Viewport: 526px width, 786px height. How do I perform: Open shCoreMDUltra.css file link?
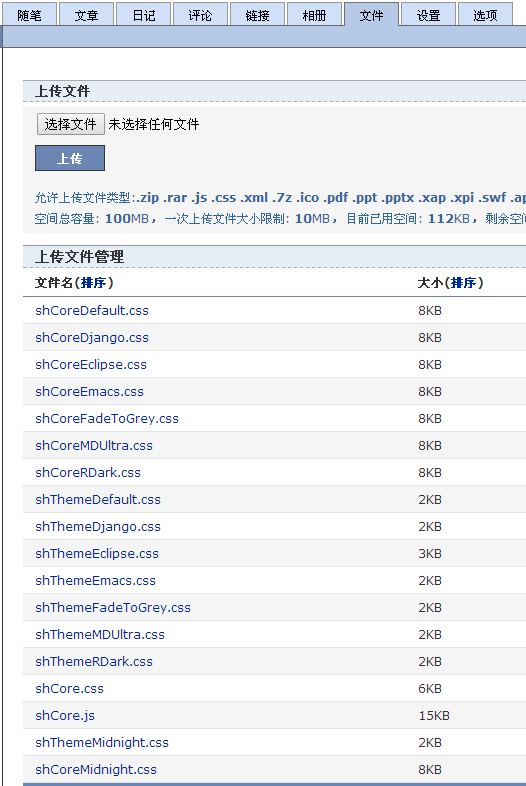[94, 446]
